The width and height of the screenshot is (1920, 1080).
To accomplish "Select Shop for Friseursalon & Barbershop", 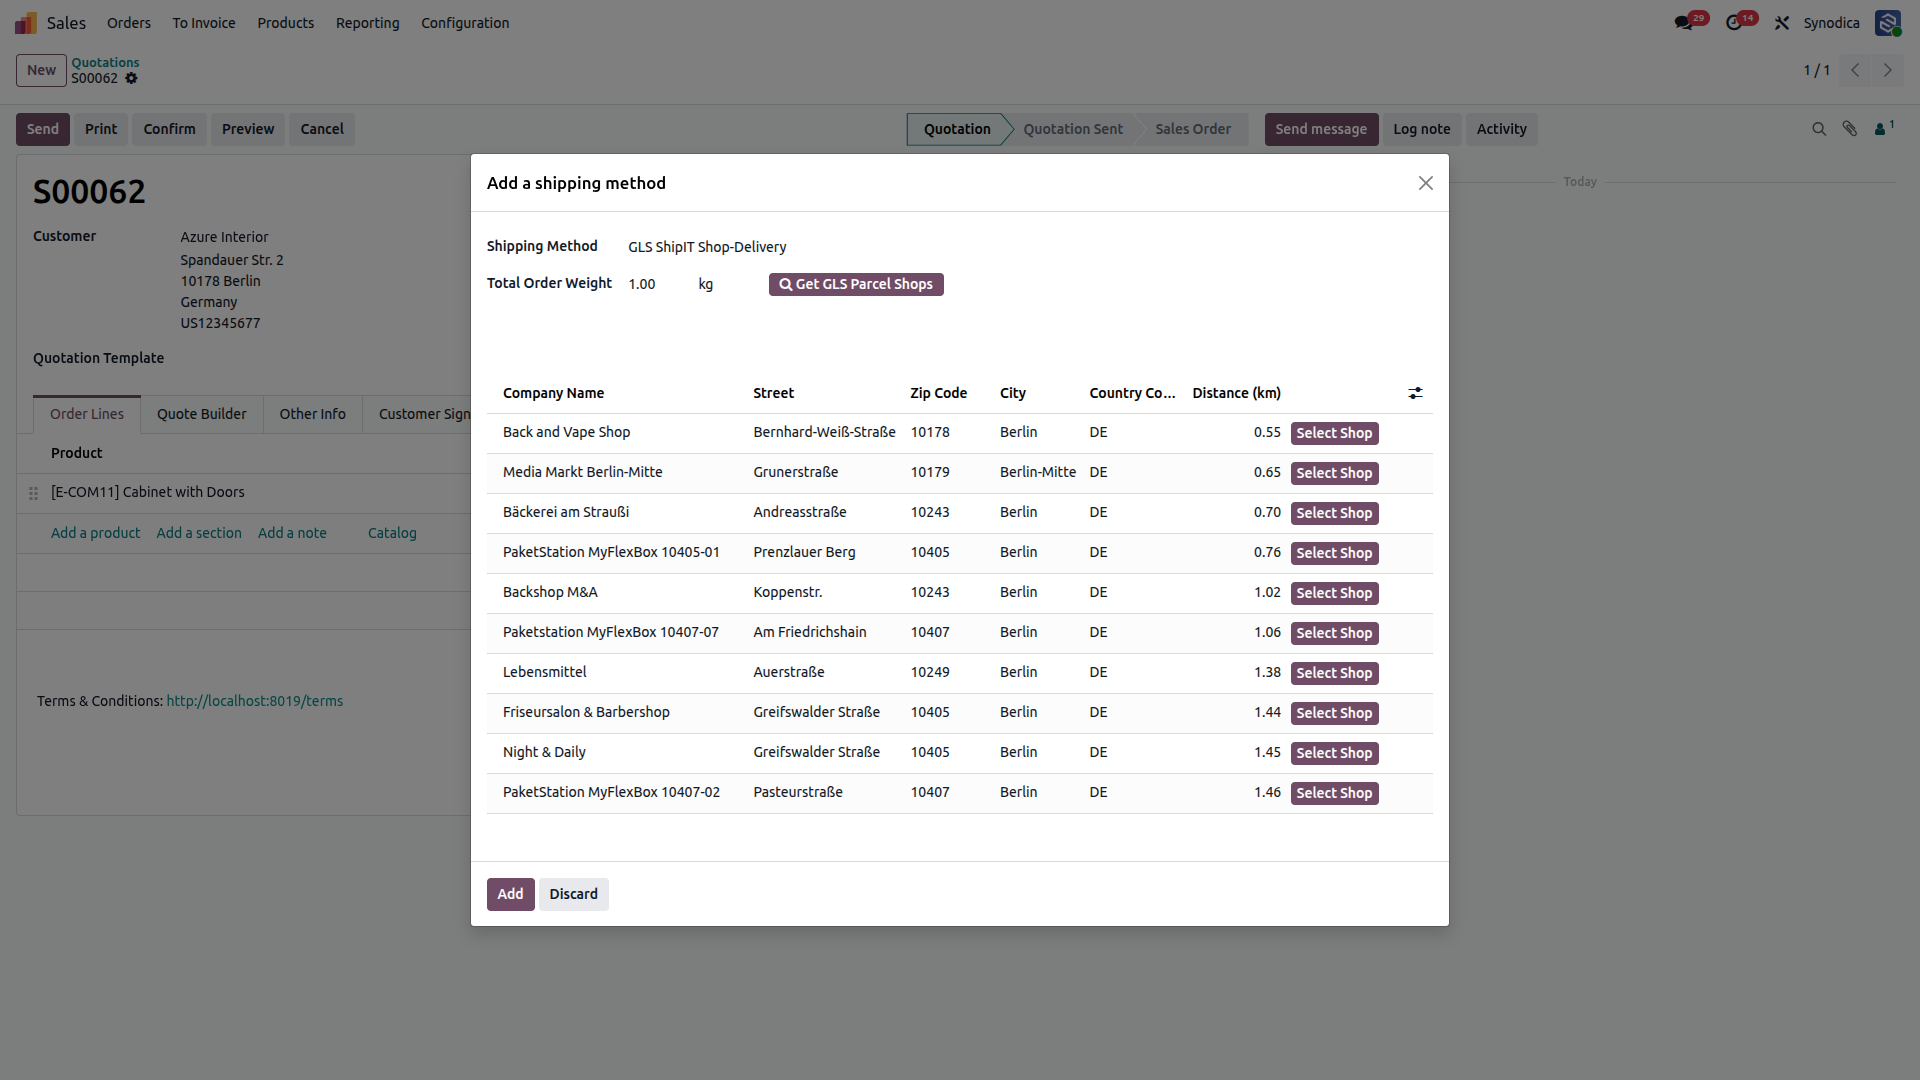I will (x=1334, y=713).
